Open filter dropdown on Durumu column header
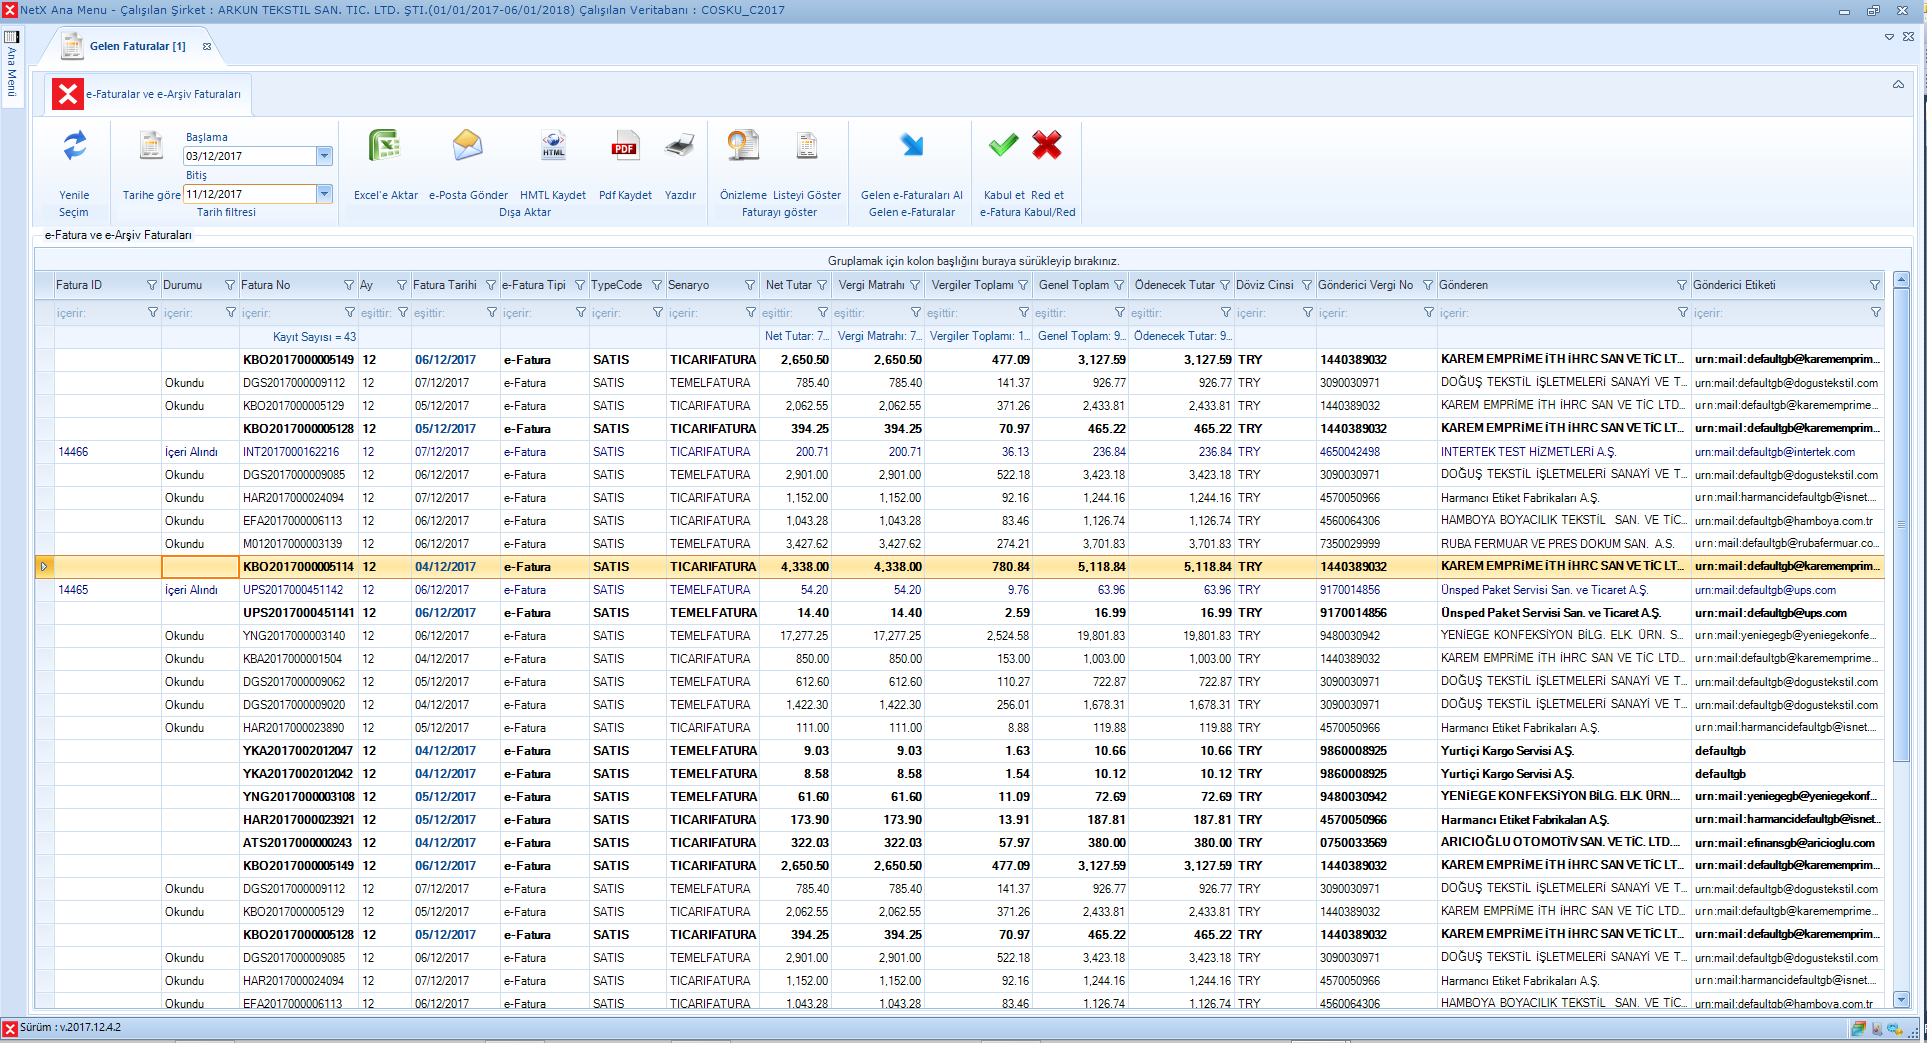This screenshot has width=1927, height=1043. click(x=230, y=285)
